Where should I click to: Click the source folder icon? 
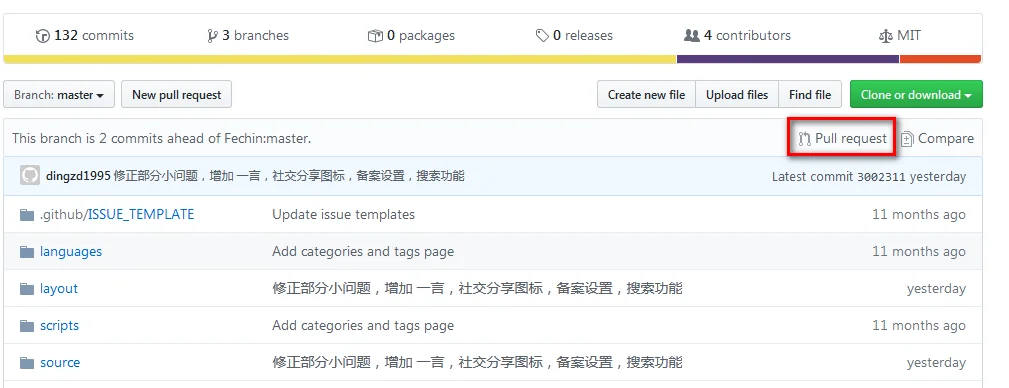click(x=26, y=364)
